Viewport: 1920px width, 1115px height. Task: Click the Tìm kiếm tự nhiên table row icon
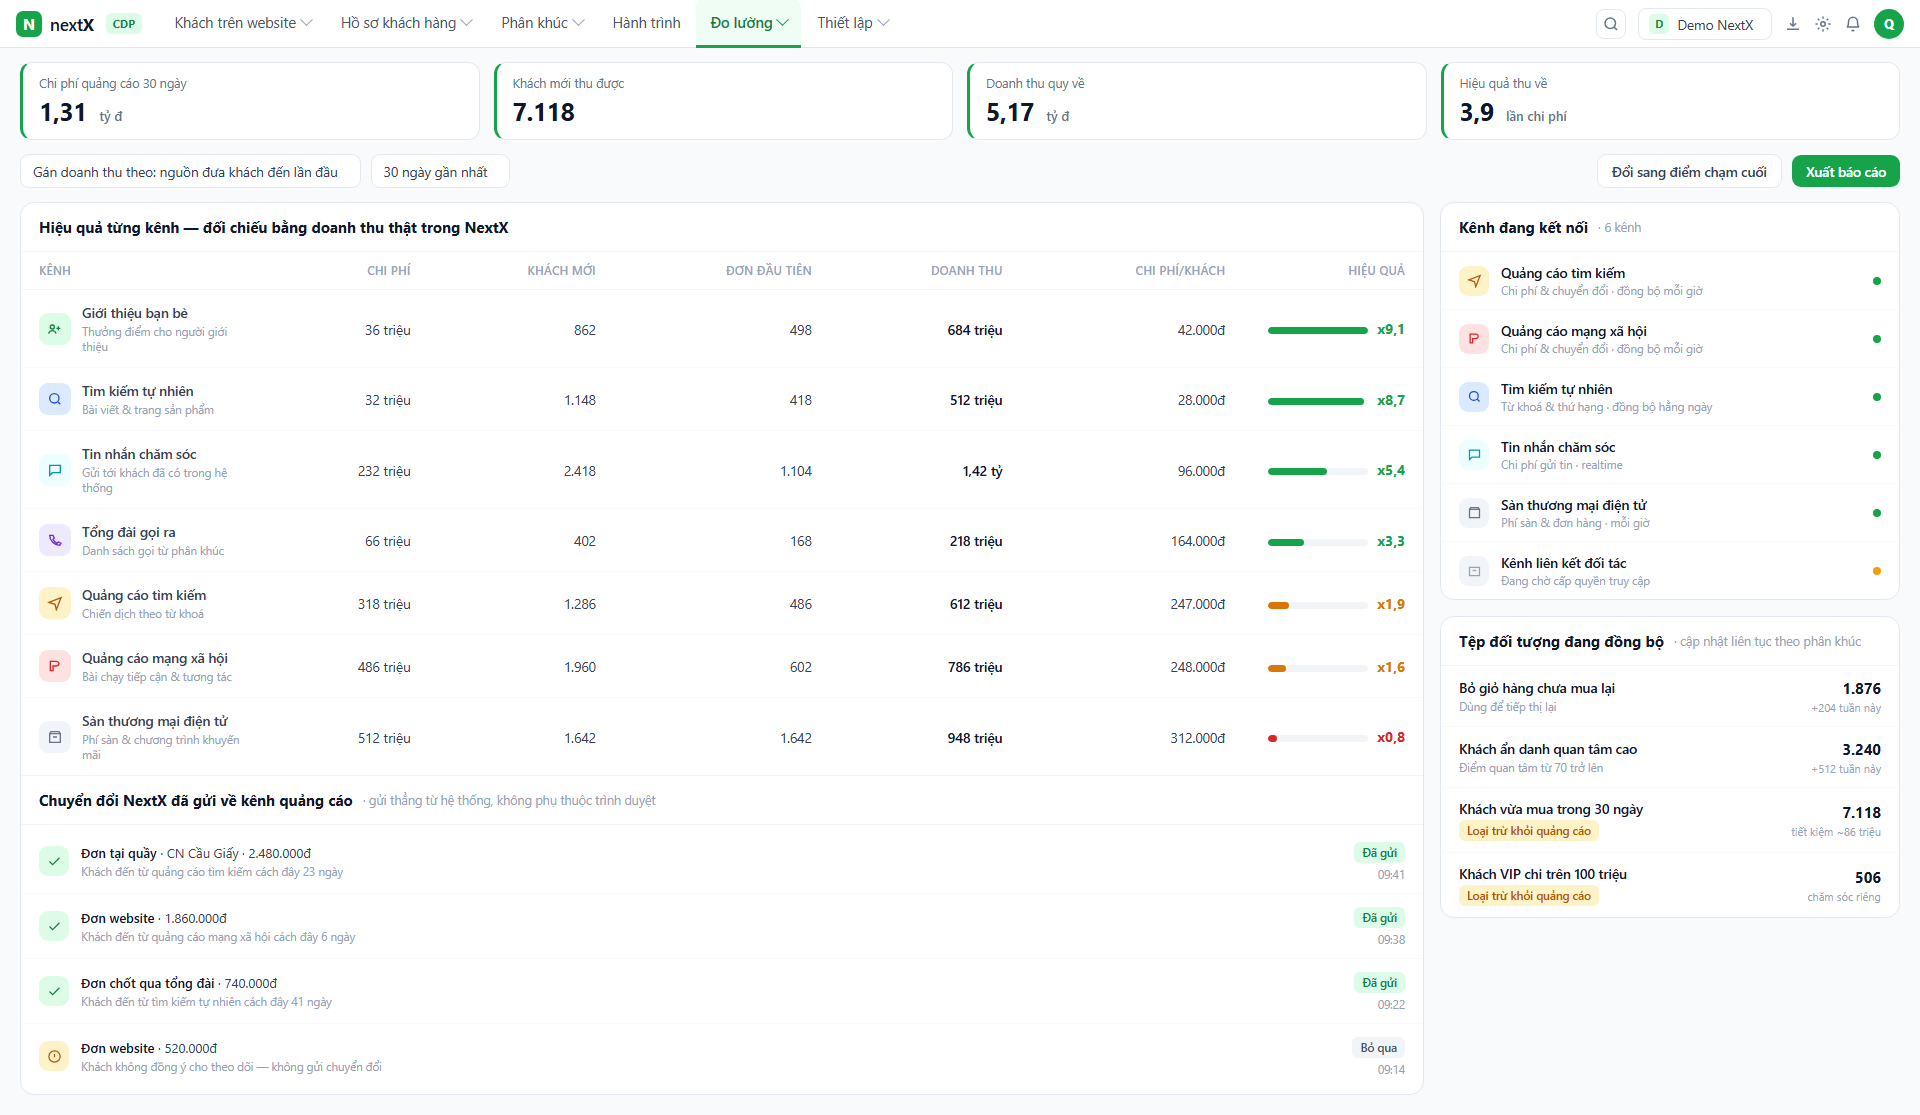[55, 399]
